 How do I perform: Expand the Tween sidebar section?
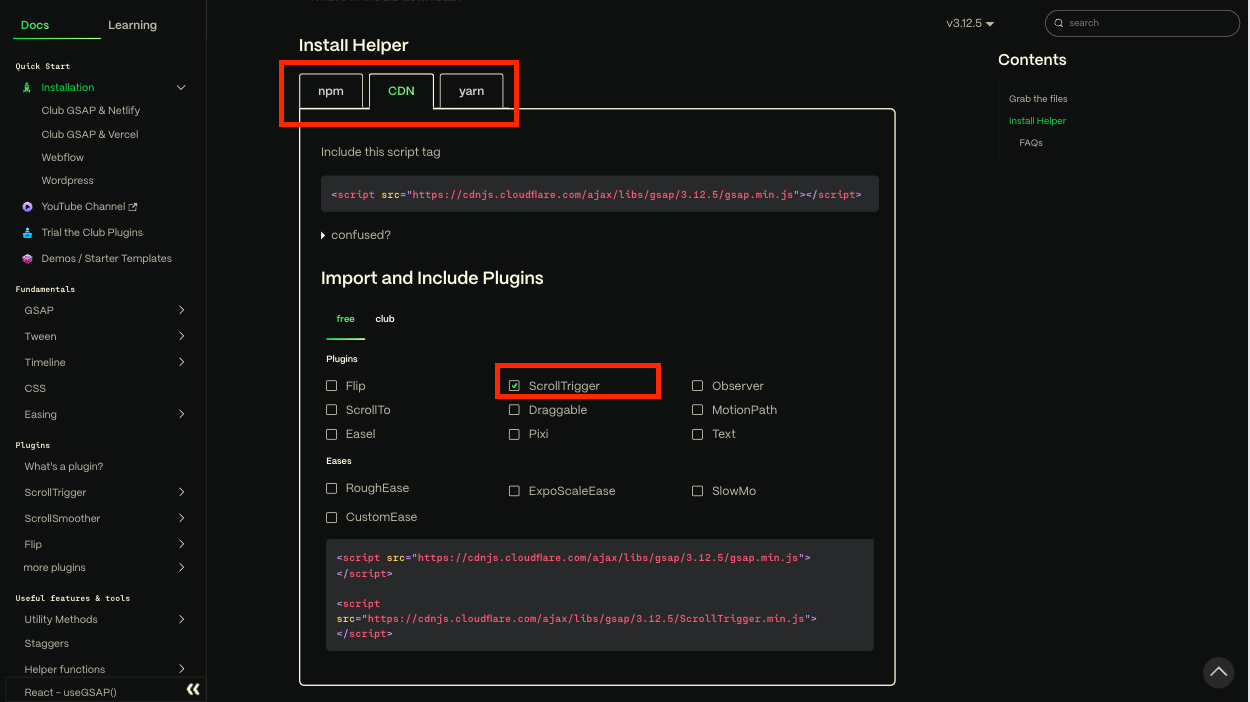point(181,337)
